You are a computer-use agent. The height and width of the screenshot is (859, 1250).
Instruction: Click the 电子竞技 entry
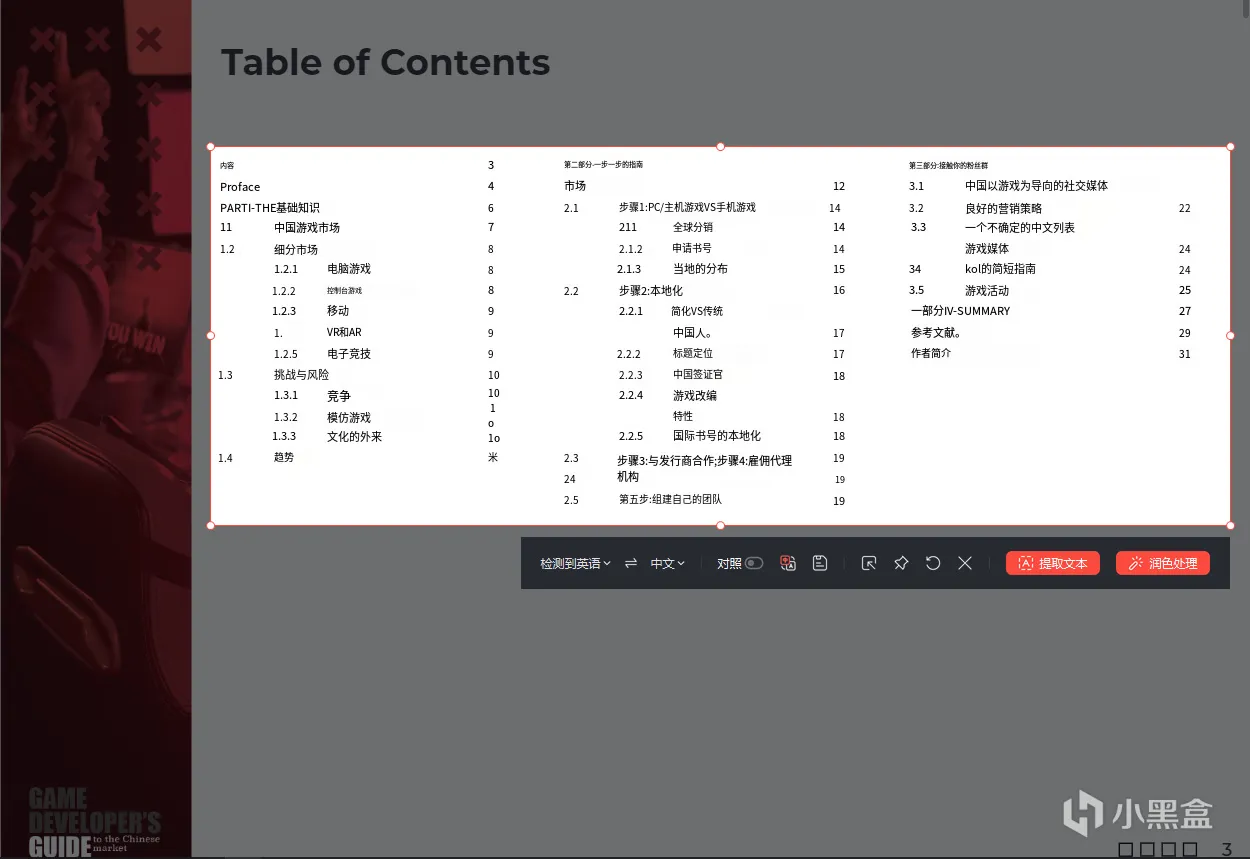click(x=349, y=354)
